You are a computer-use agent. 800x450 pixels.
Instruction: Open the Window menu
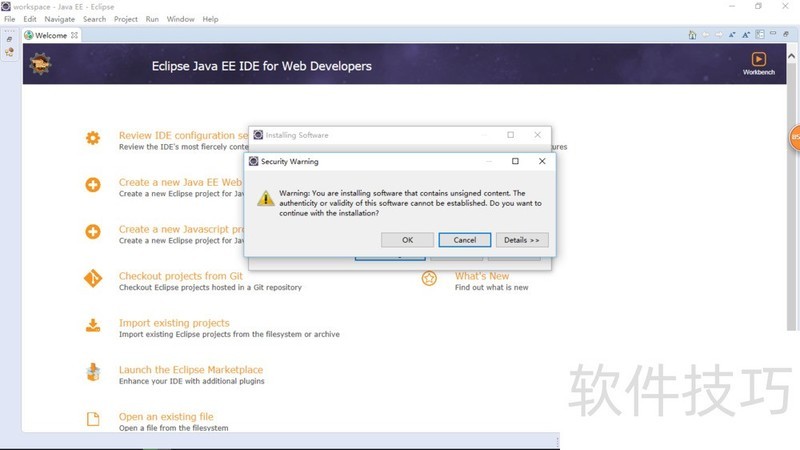click(x=180, y=19)
